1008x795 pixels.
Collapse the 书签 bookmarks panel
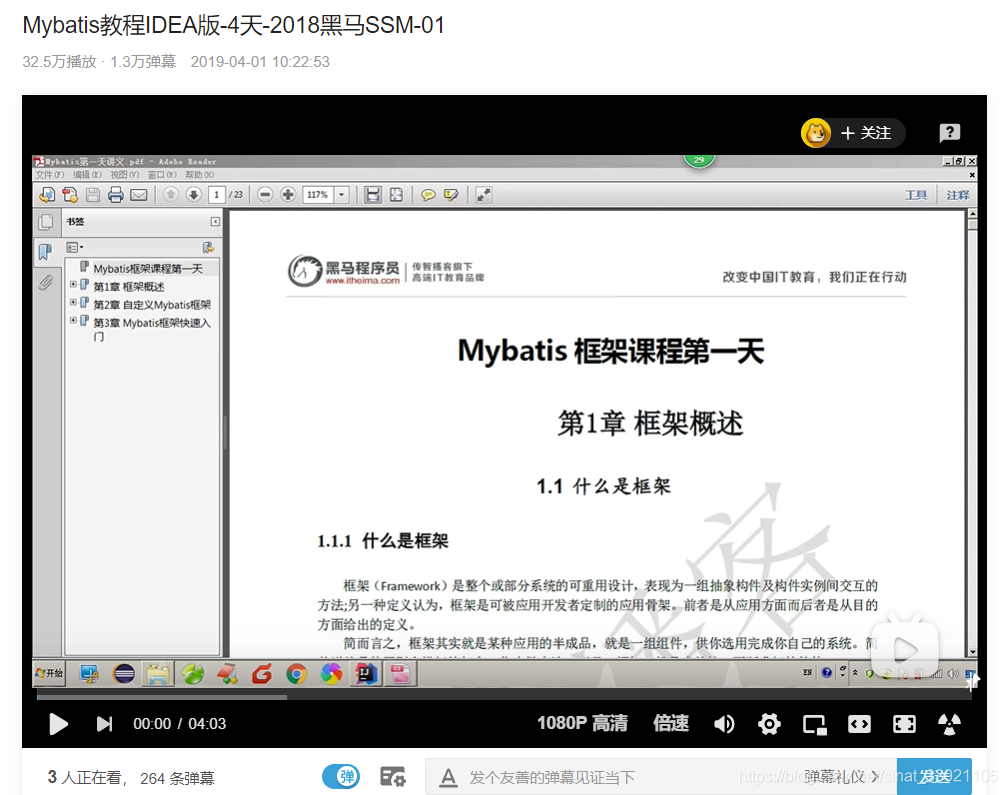215,222
